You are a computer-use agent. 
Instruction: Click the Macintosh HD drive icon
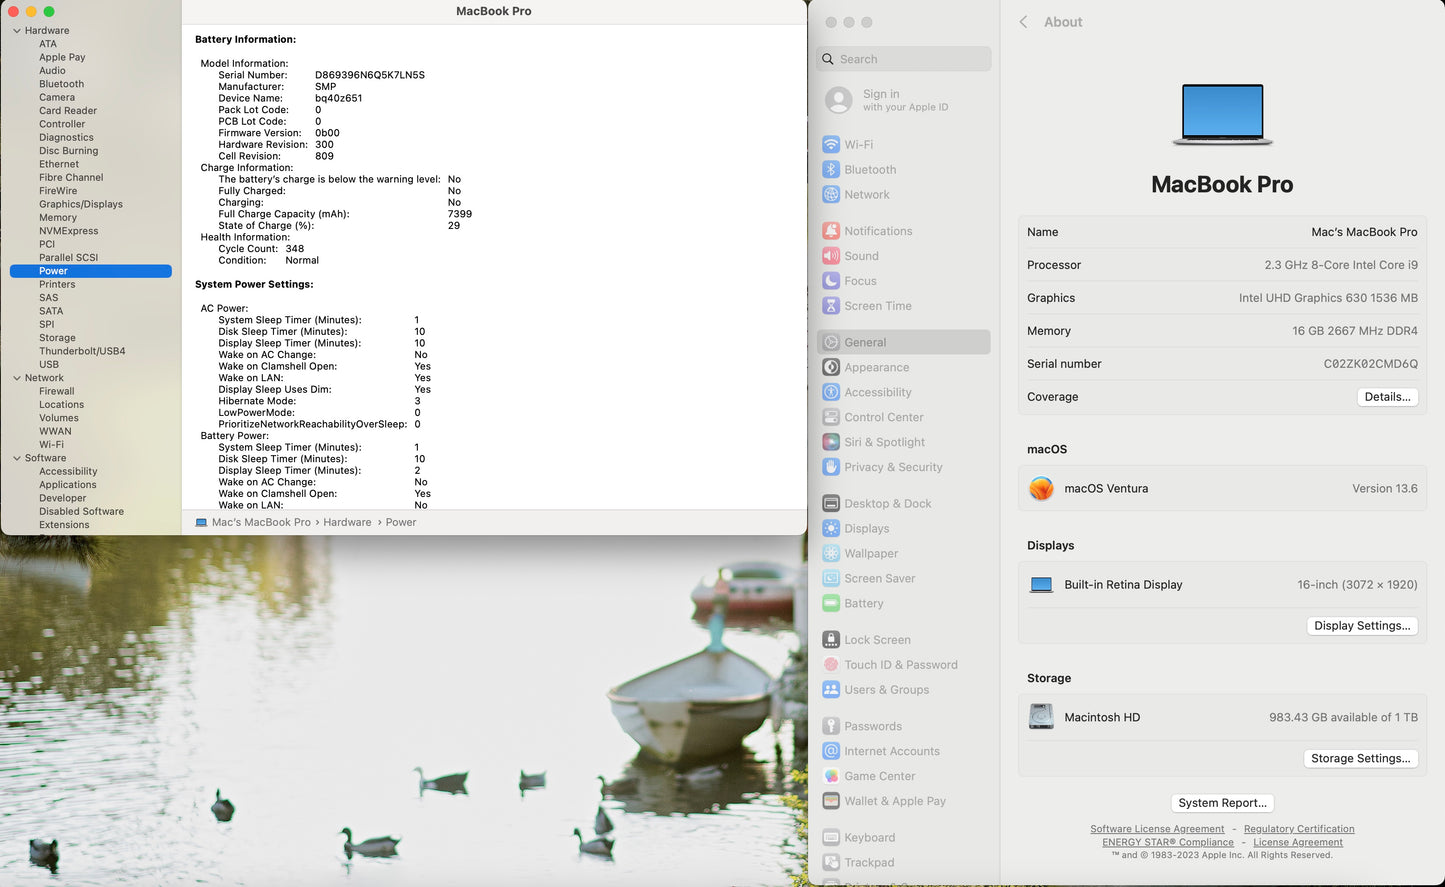point(1041,717)
